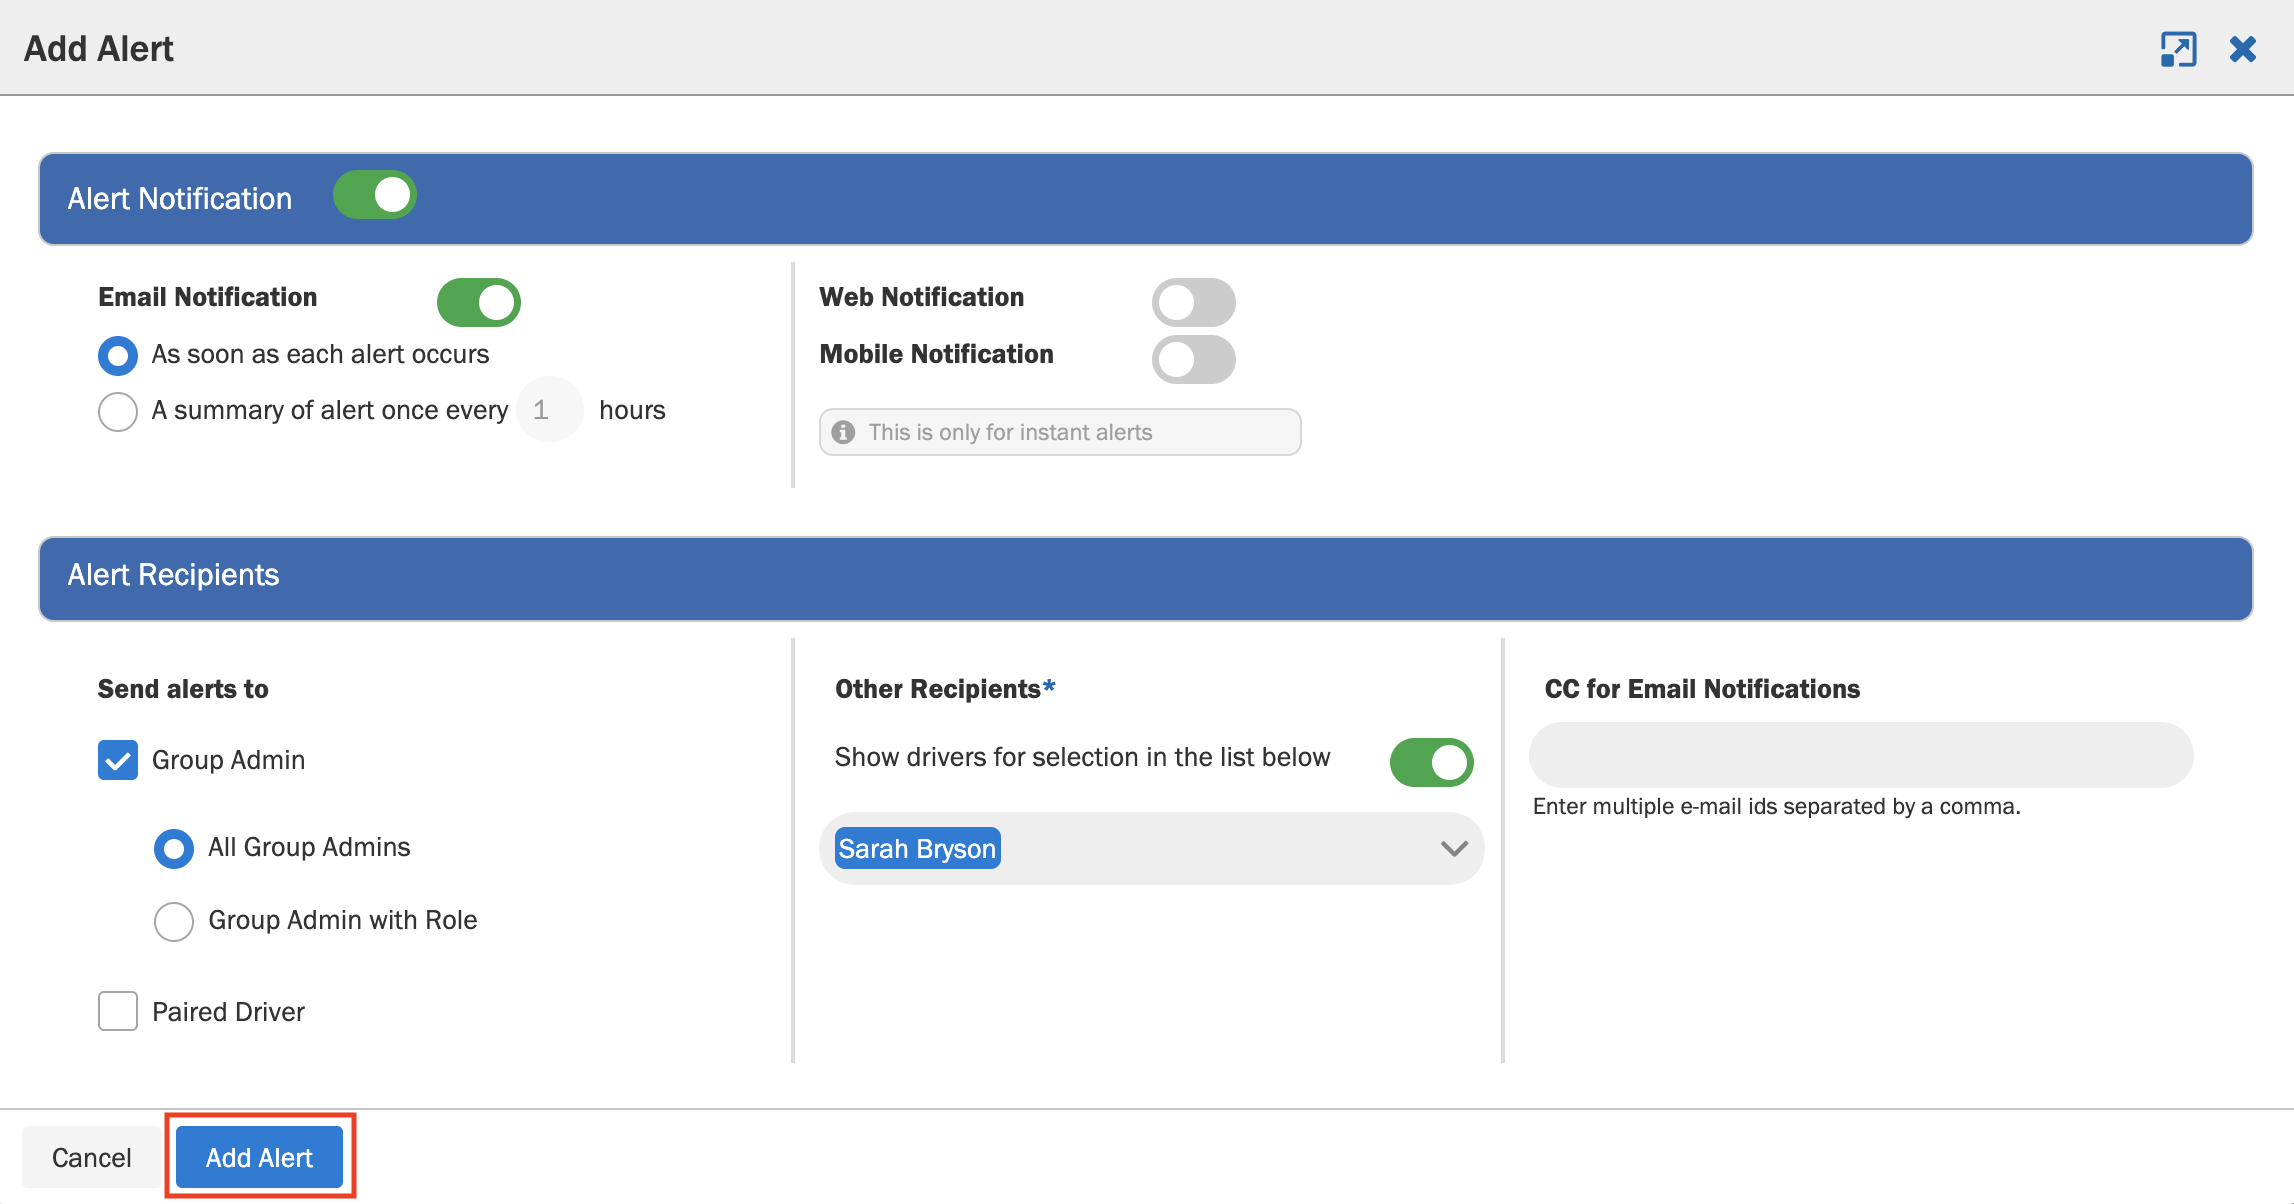This screenshot has height=1204, width=2294.
Task: Click the 'Send alerts to' heading
Action: 183,689
